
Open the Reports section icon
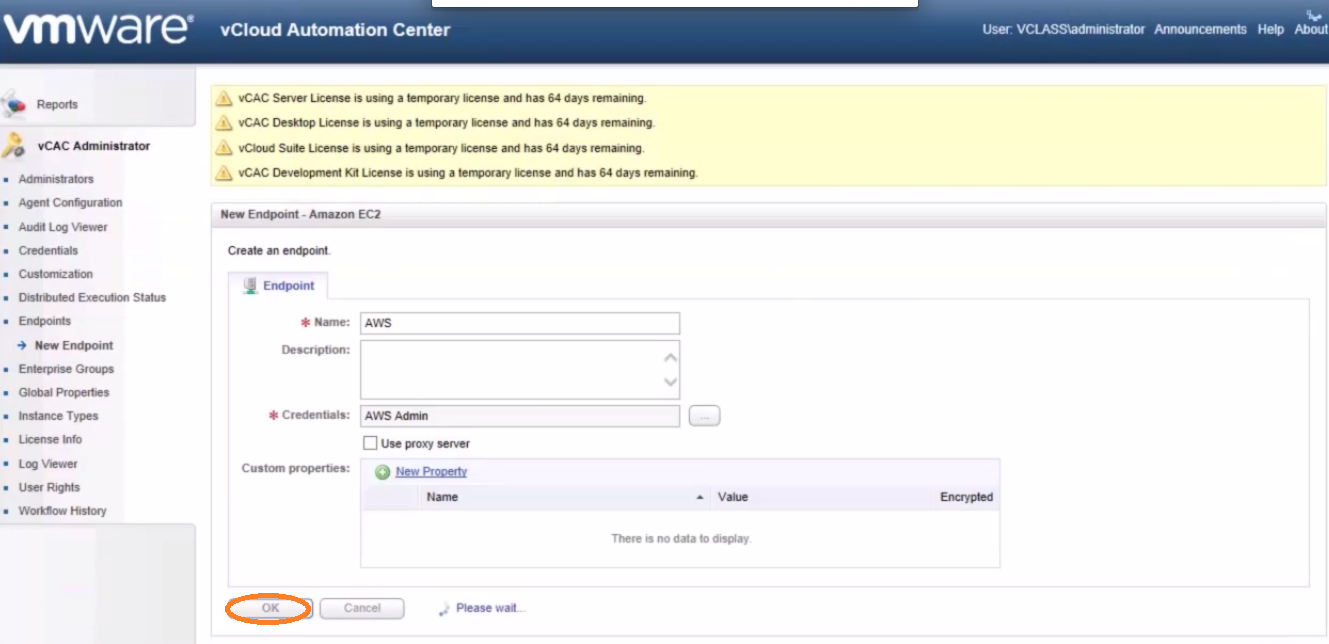[x=14, y=104]
